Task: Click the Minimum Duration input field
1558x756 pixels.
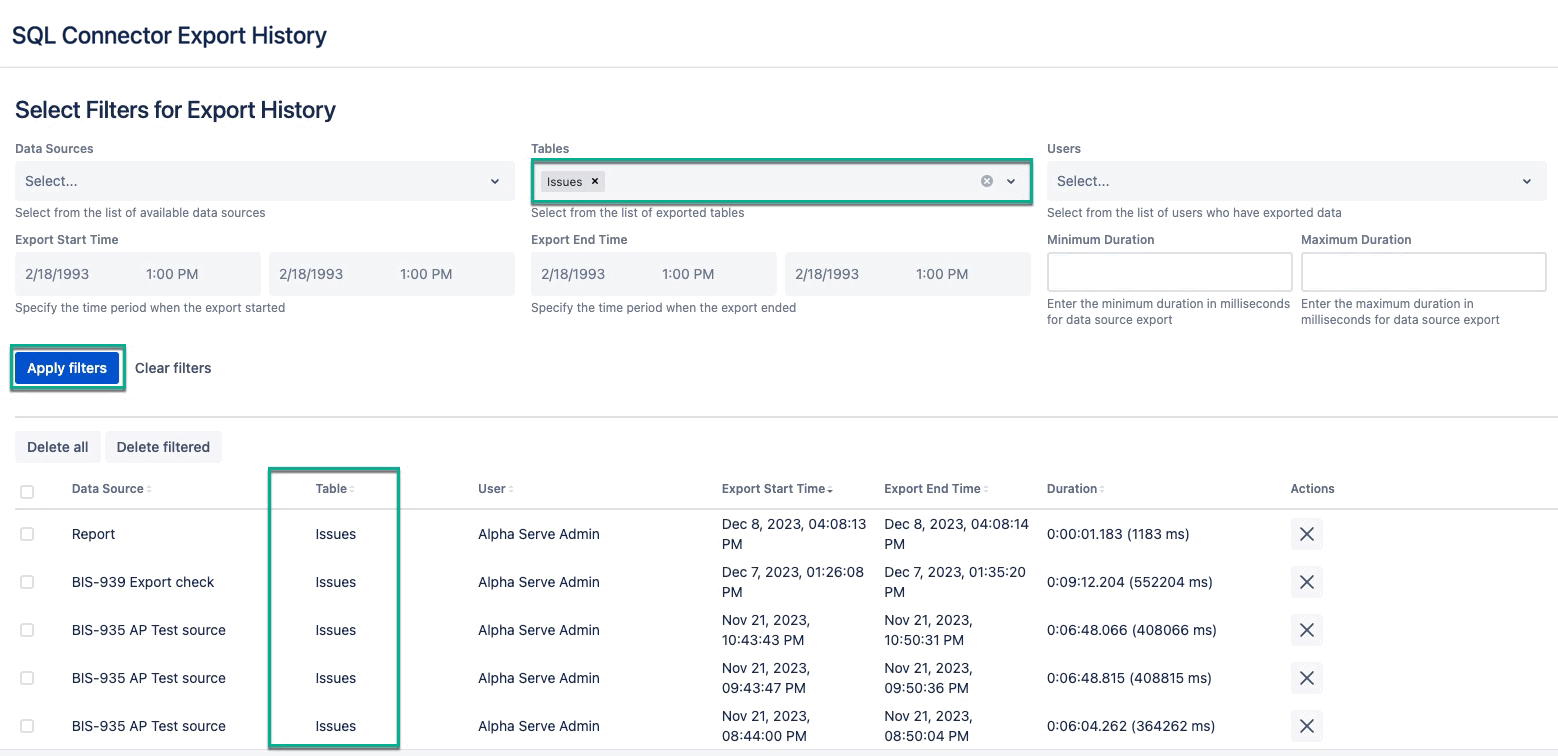Action: pos(1168,271)
